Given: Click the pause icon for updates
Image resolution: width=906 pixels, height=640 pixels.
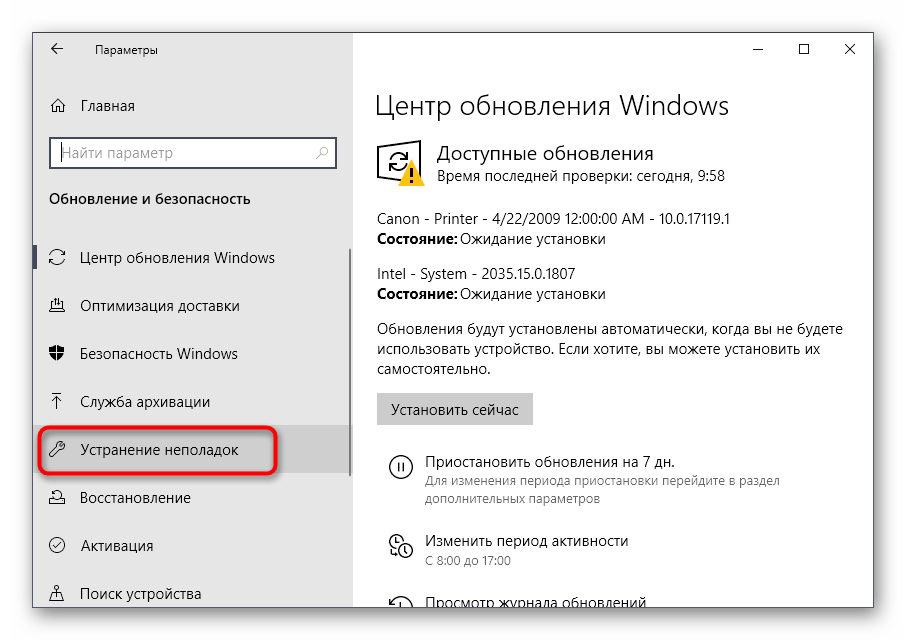Looking at the screenshot, I should pyautogui.click(x=400, y=467).
